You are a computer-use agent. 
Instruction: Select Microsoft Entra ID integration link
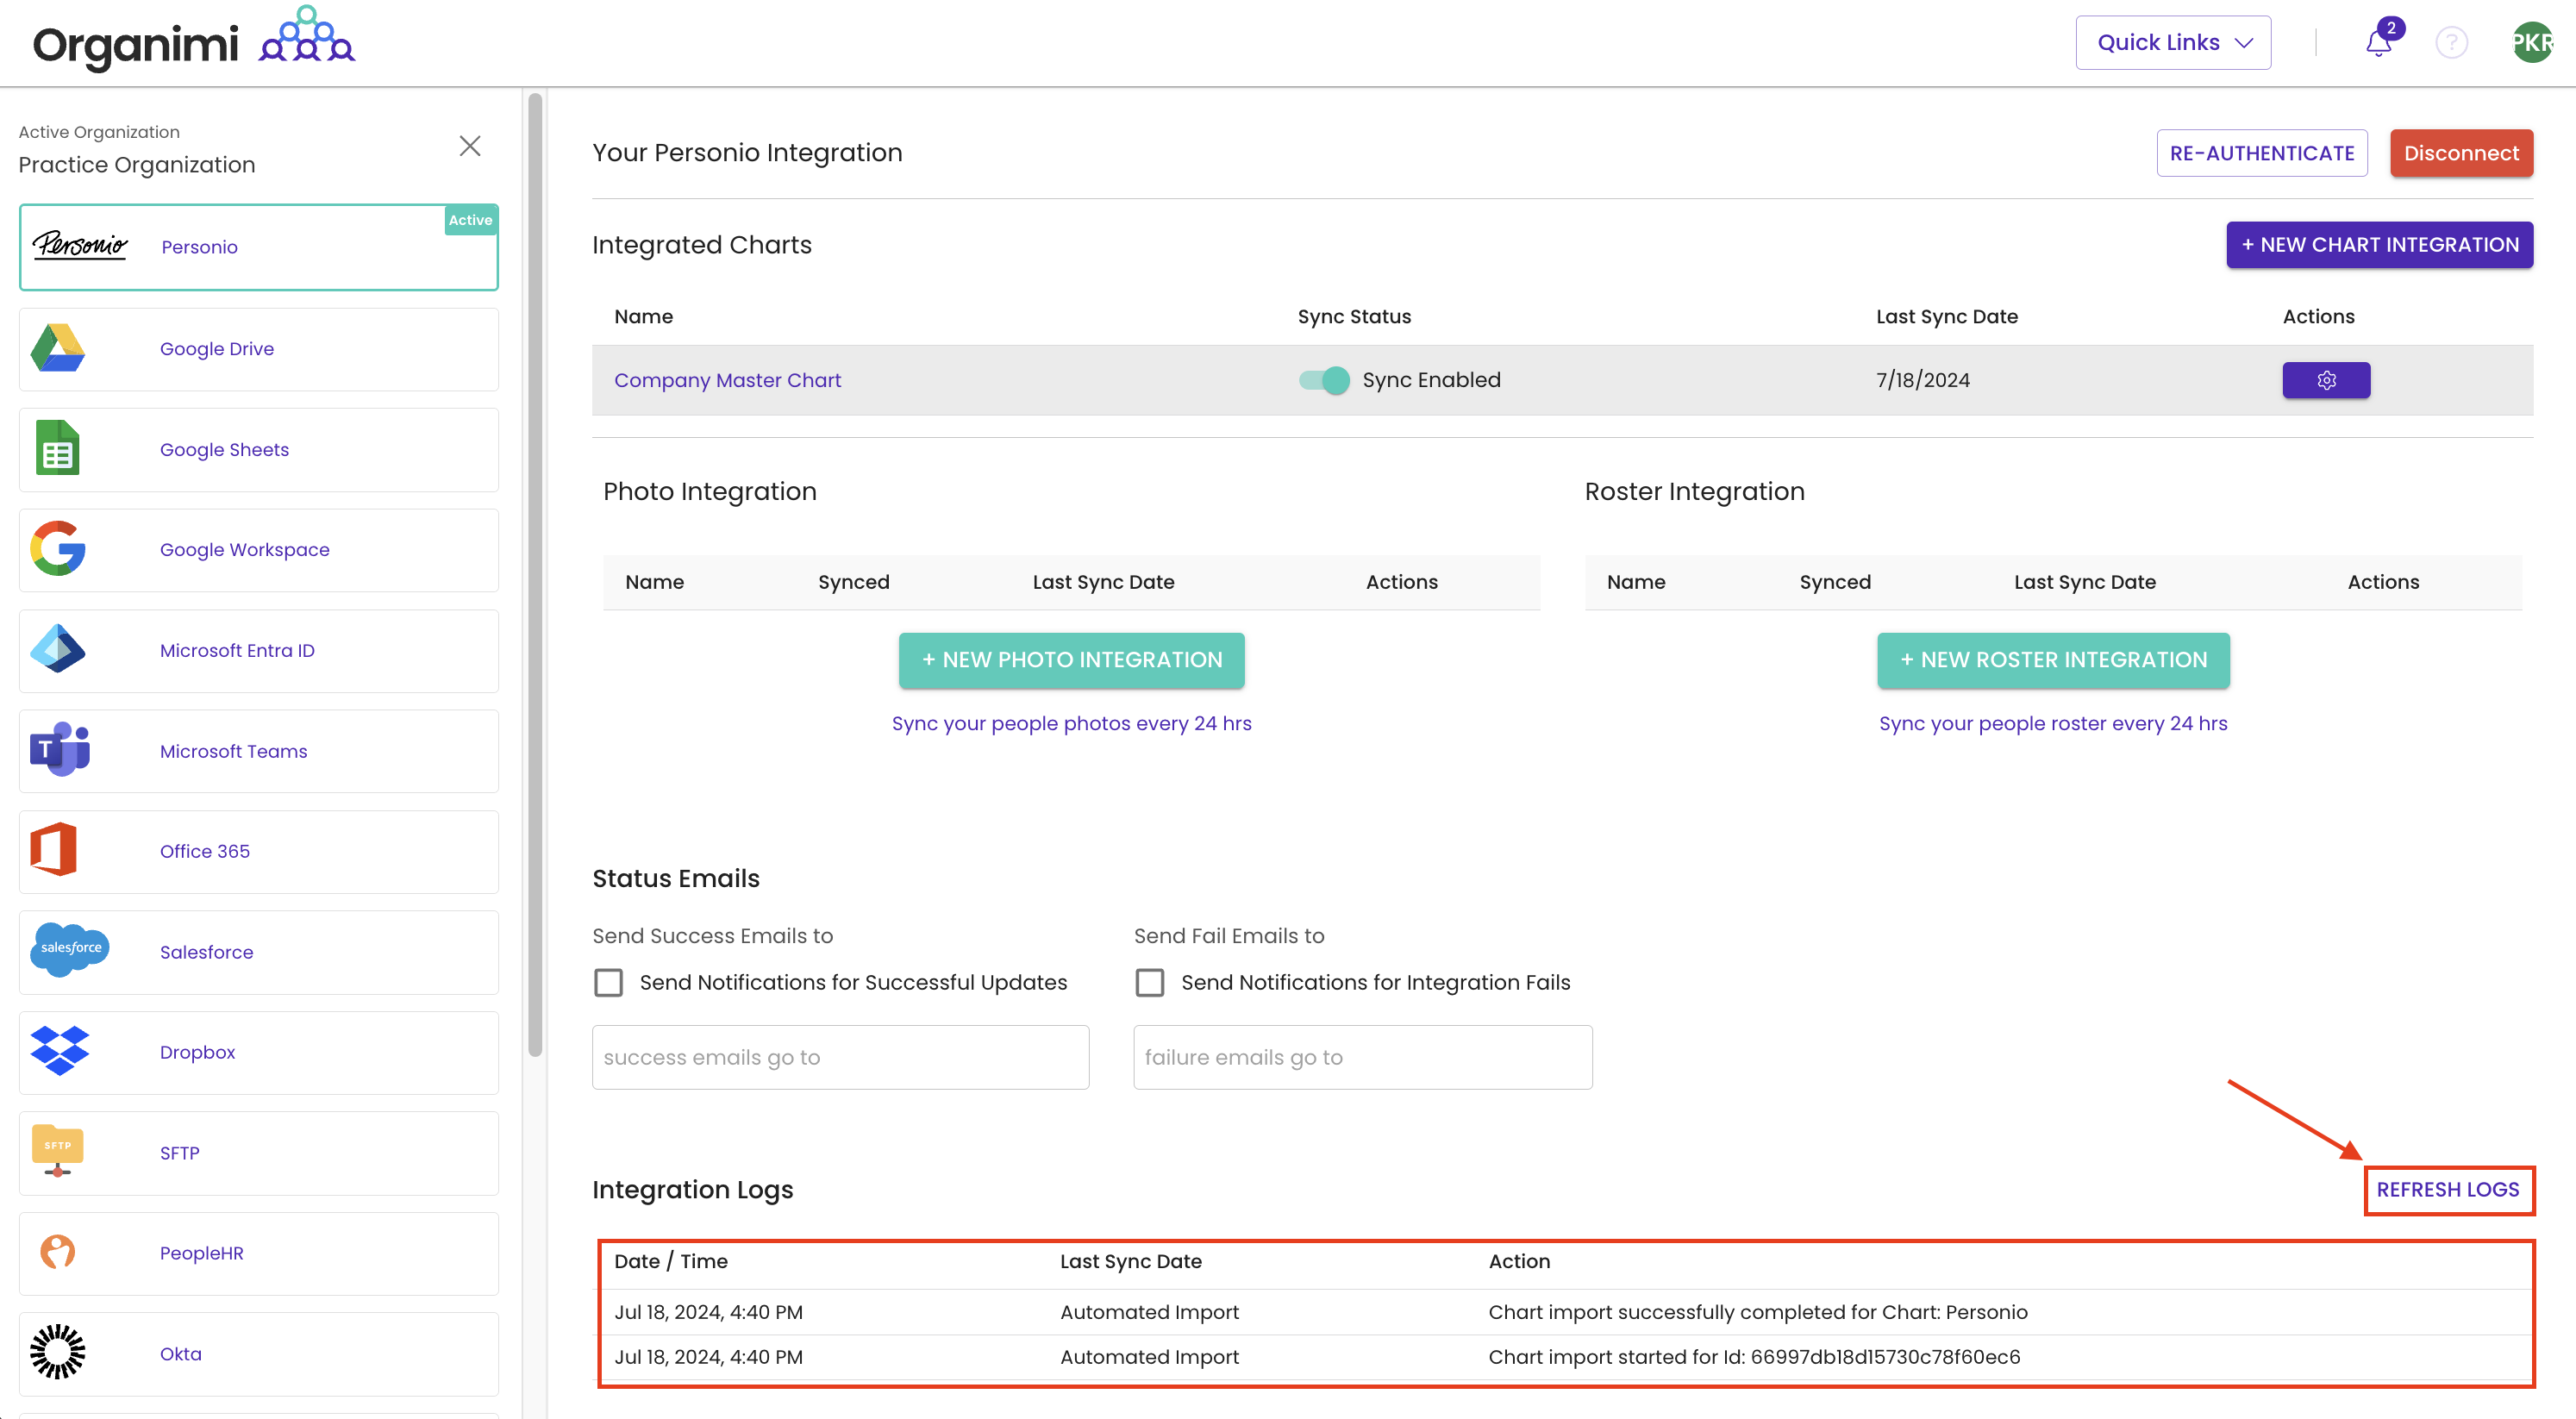click(x=237, y=650)
